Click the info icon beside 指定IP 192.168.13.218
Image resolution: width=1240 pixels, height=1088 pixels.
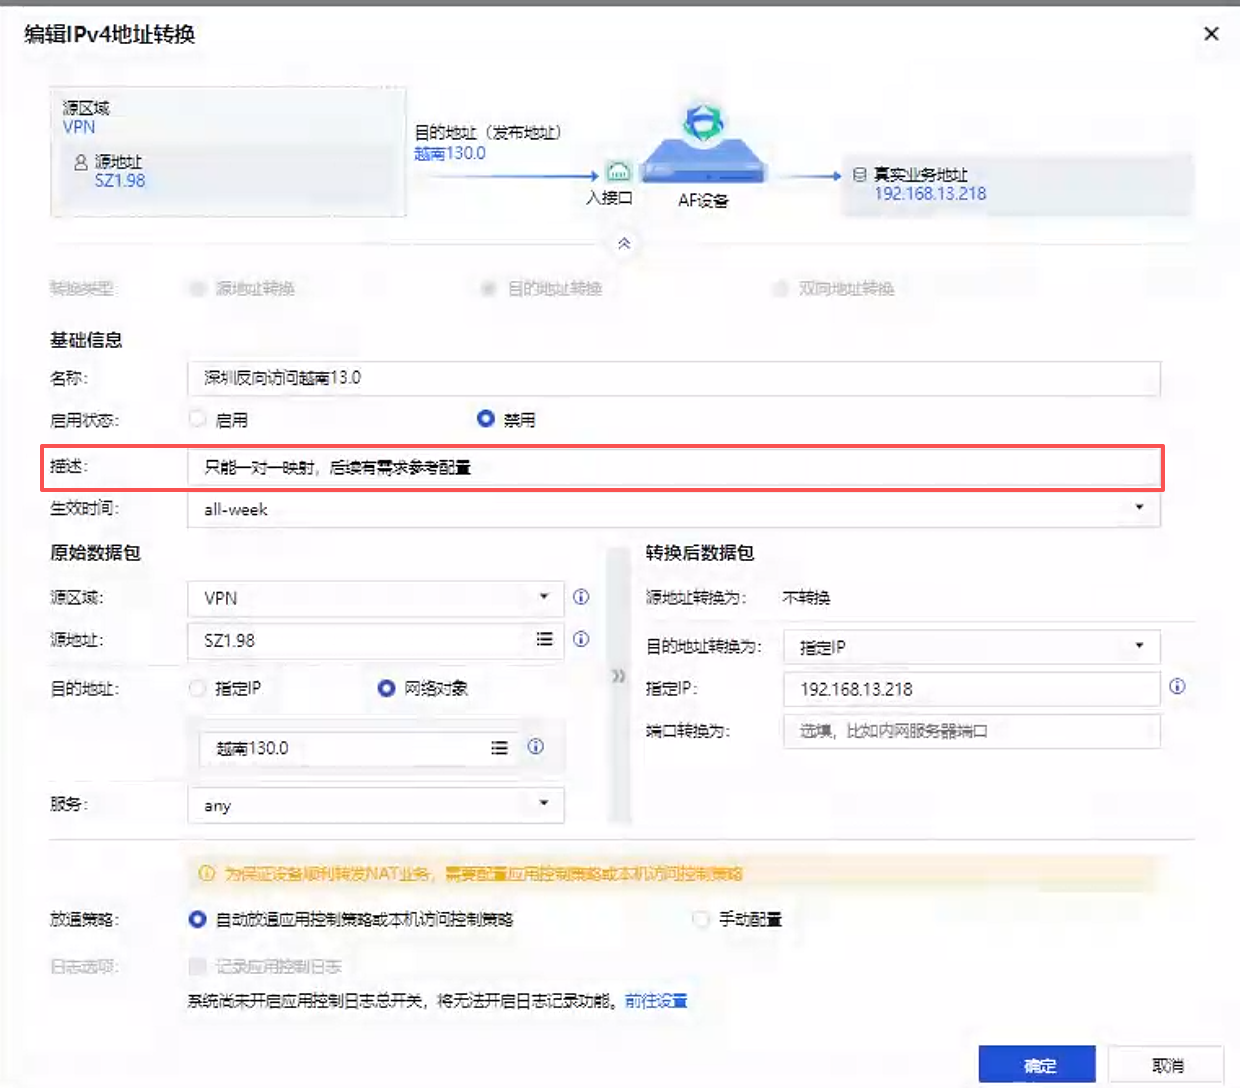click(x=1177, y=686)
